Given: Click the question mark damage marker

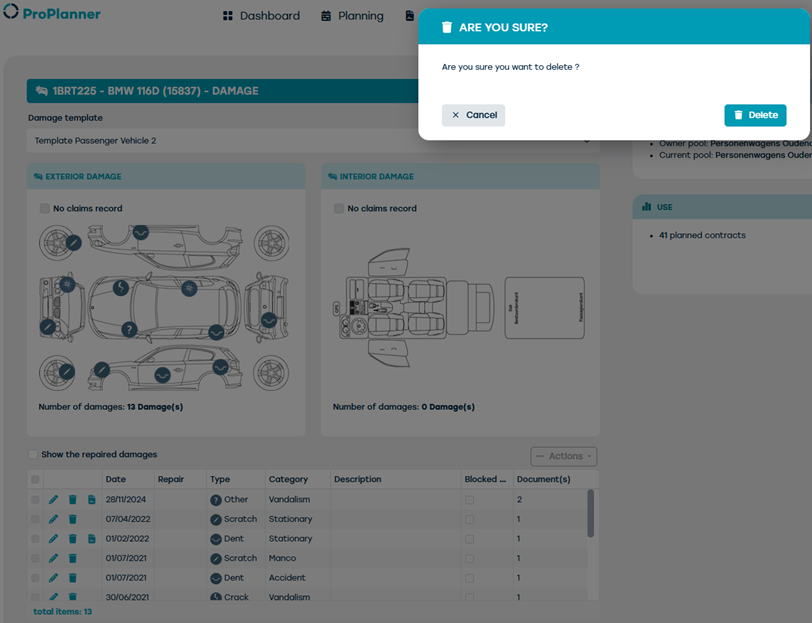Looking at the screenshot, I should [129, 329].
